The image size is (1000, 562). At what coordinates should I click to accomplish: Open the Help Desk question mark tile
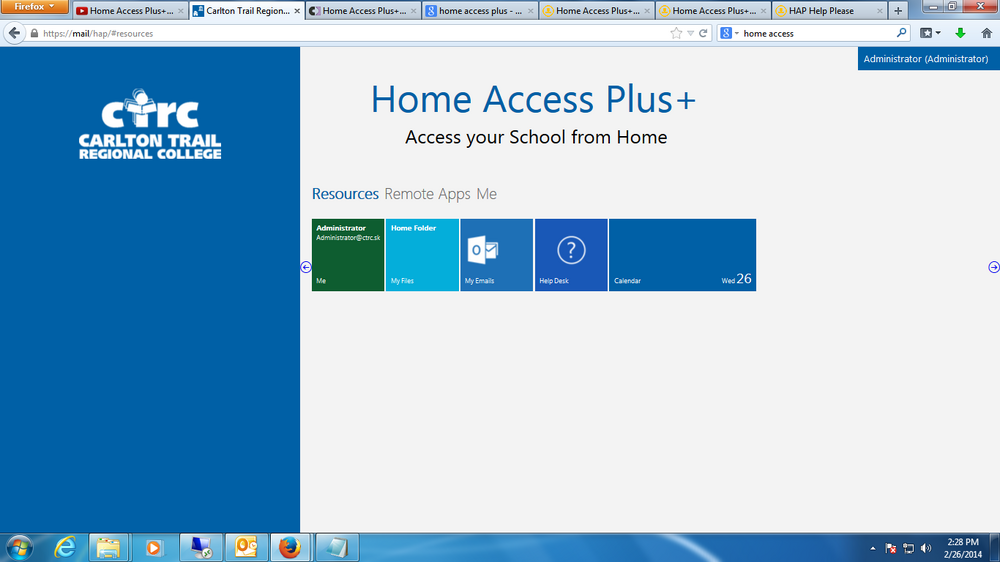point(571,255)
